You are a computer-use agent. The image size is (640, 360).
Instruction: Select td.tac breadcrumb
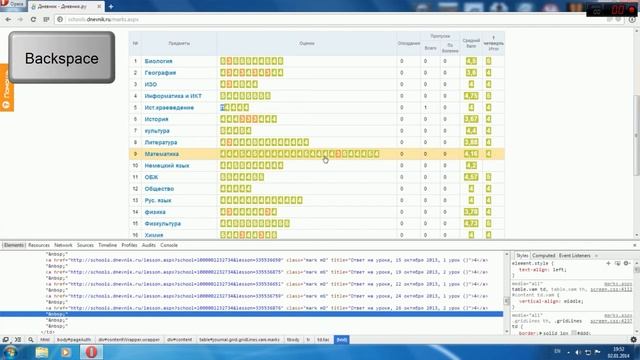[x=323, y=340]
